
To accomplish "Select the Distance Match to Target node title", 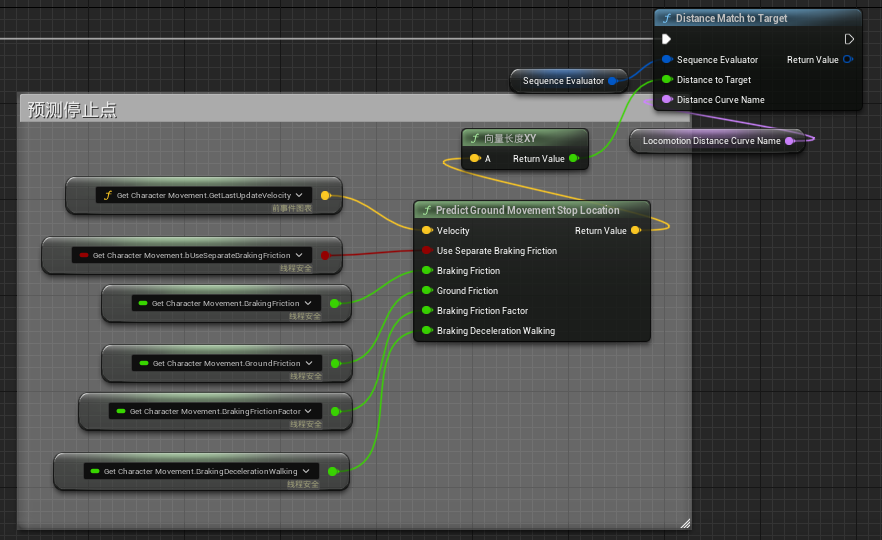I will click(x=731, y=18).
